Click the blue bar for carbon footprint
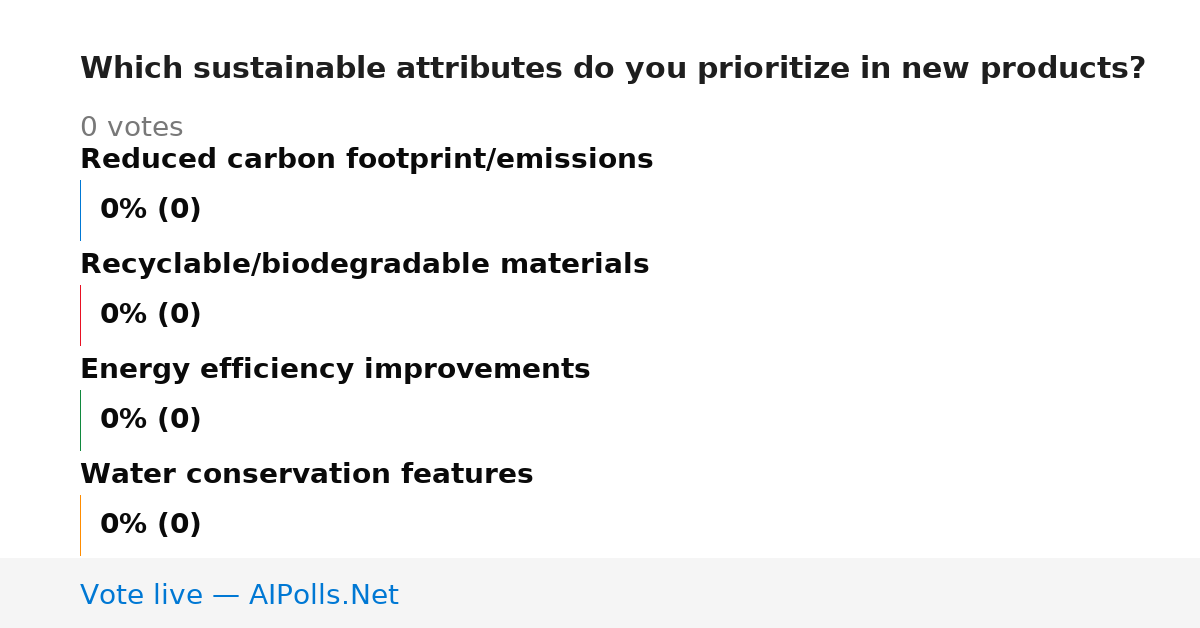Image resolution: width=1200 pixels, height=628 pixels. click(80, 210)
